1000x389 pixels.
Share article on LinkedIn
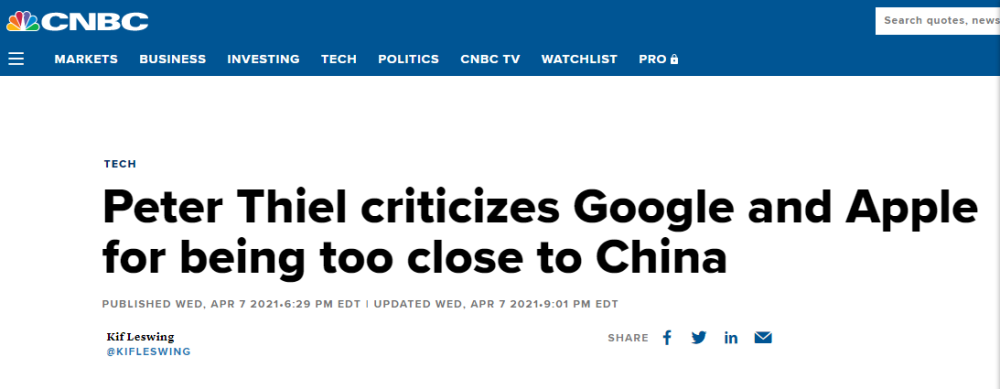point(731,337)
